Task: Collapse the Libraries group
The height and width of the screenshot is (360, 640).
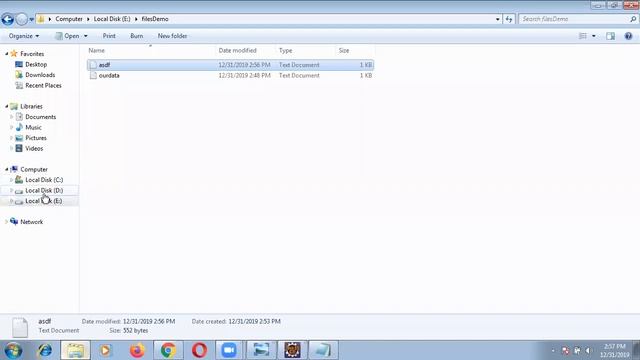Action: (7, 106)
